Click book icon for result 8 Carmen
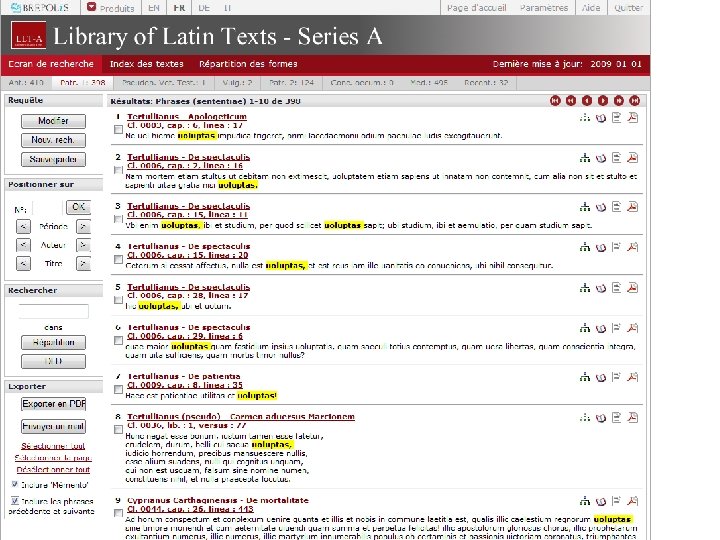 point(601,418)
